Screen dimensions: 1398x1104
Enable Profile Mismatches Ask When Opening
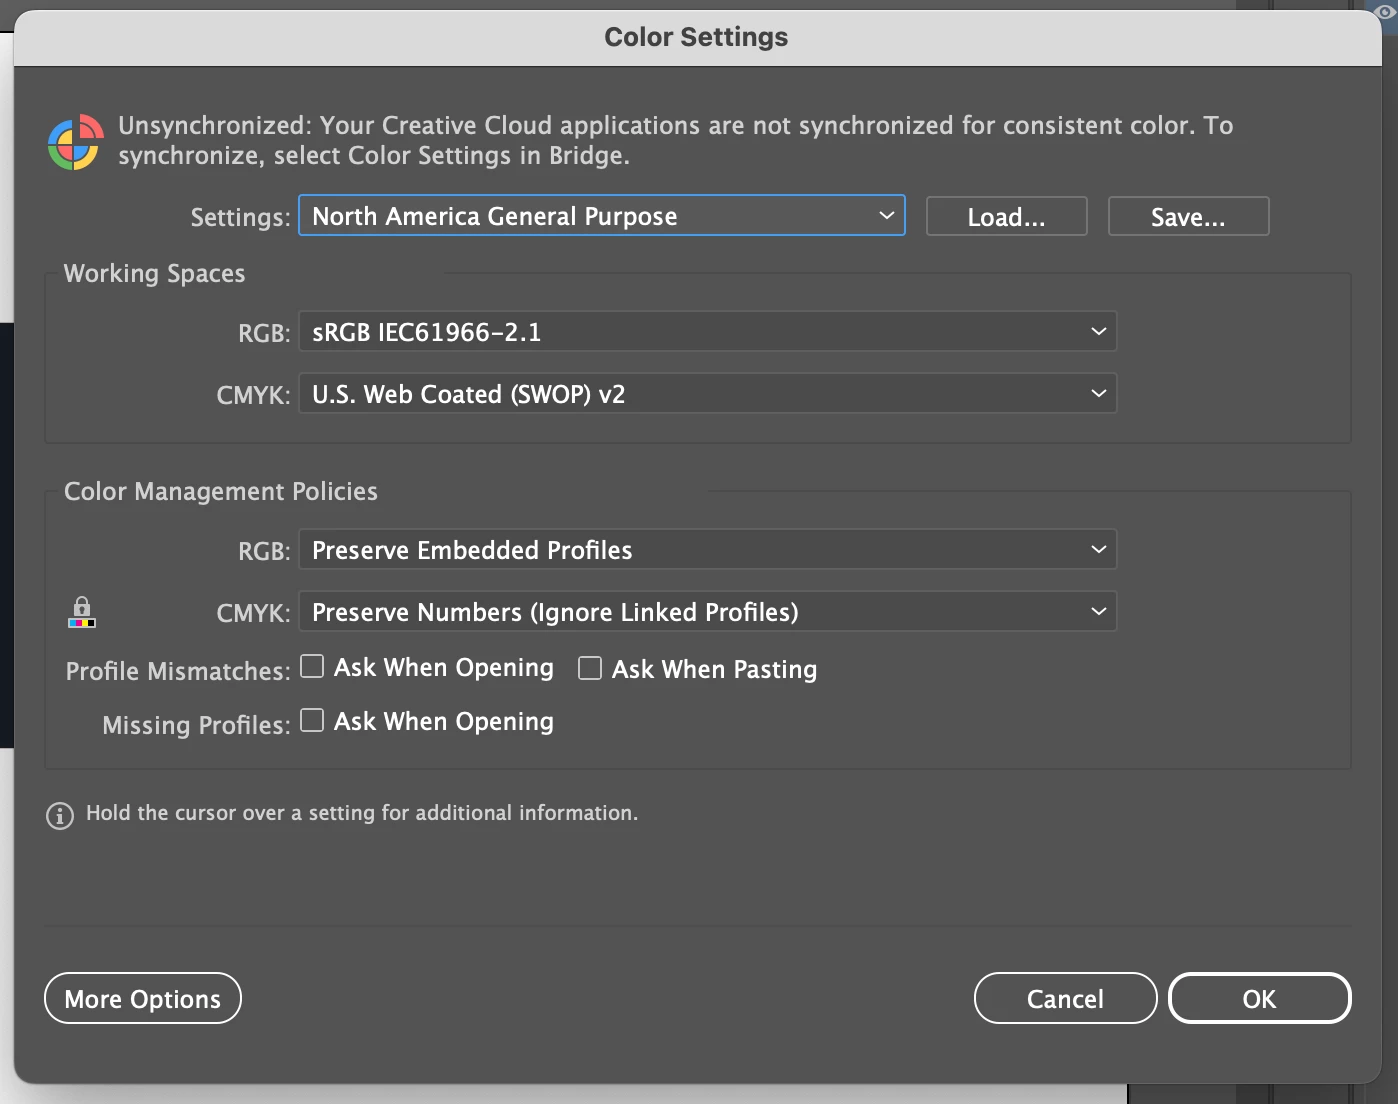click(312, 667)
